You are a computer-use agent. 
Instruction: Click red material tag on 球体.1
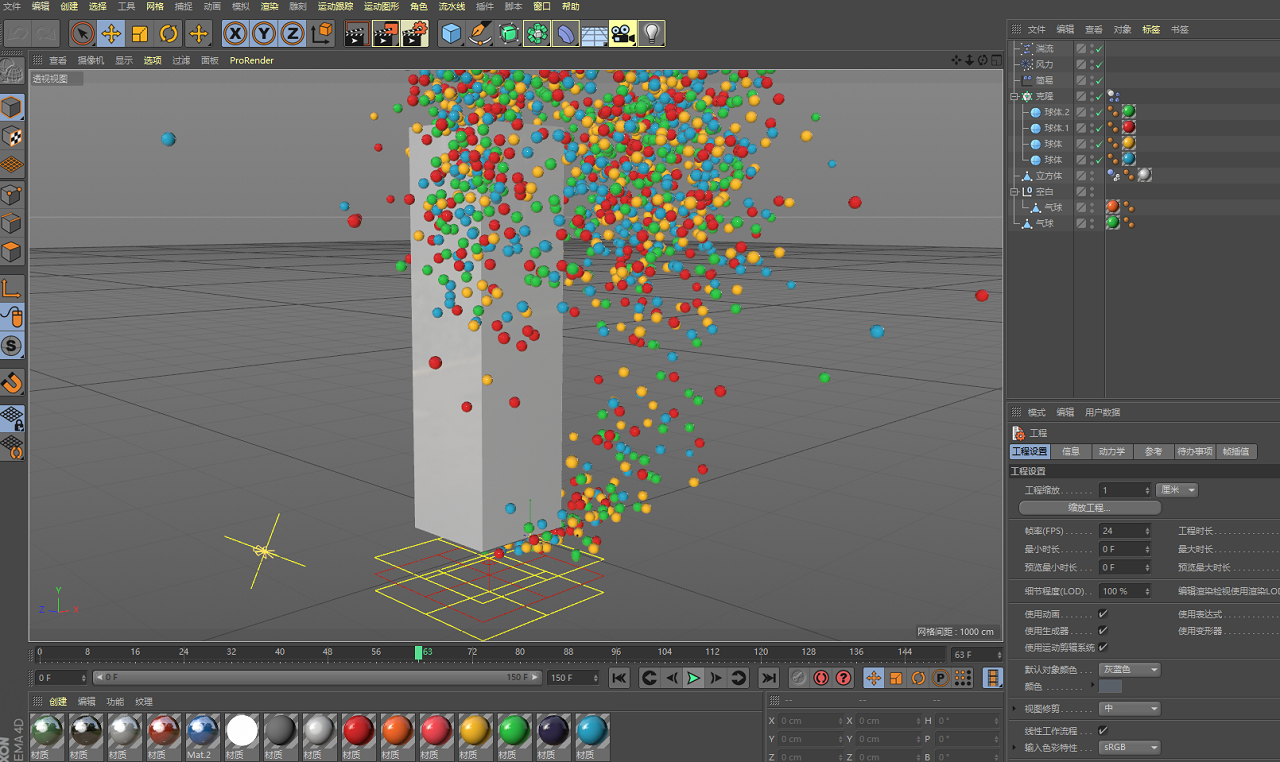1129,128
